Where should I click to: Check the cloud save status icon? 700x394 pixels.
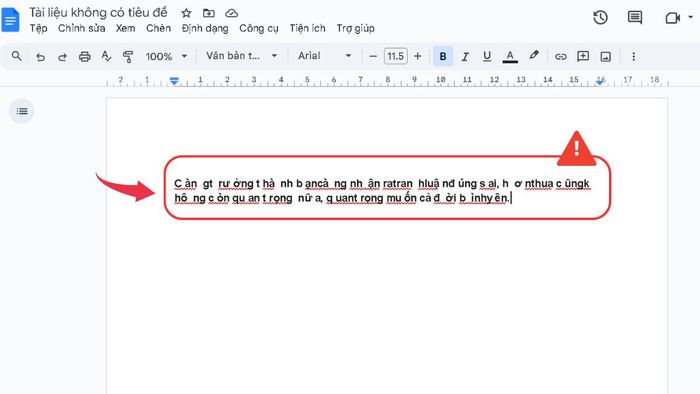tap(231, 13)
